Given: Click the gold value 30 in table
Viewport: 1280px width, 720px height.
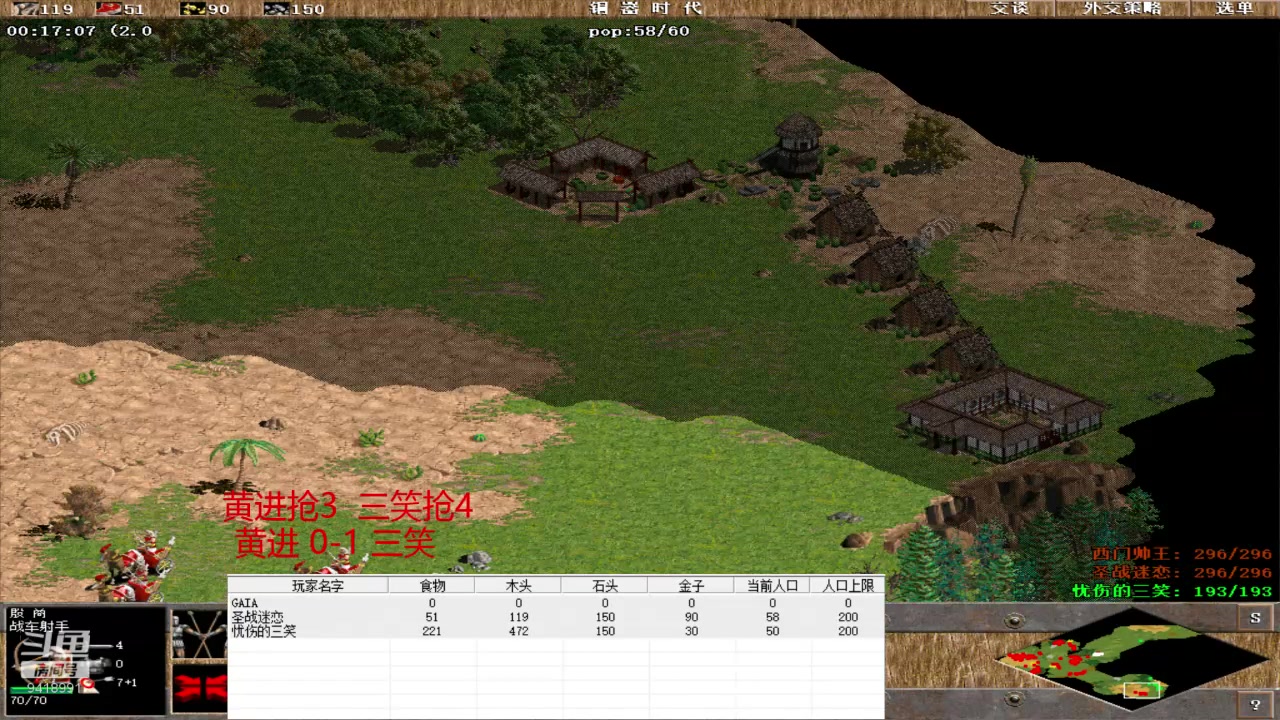Looking at the screenshot, I should (x=691, y=631).
